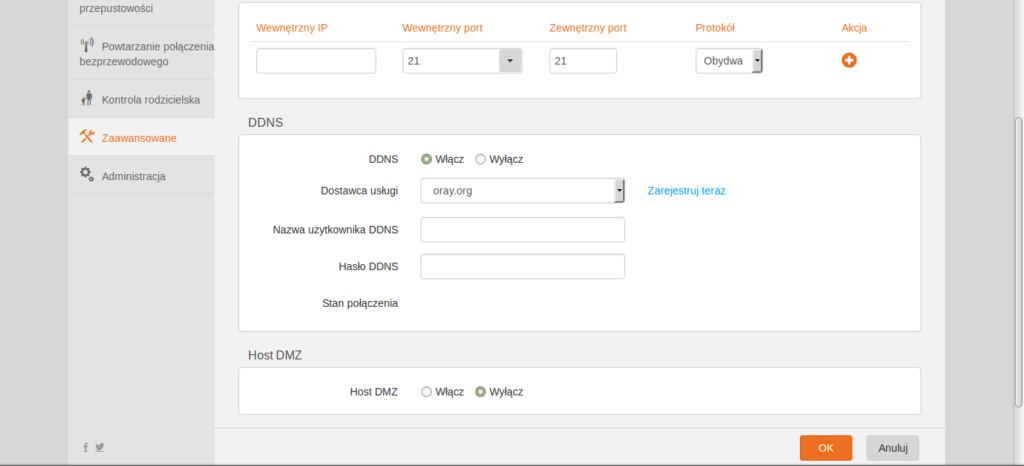Focus the Nazwa użytkownika DDNS field
1024x466 pixels.
522,230
